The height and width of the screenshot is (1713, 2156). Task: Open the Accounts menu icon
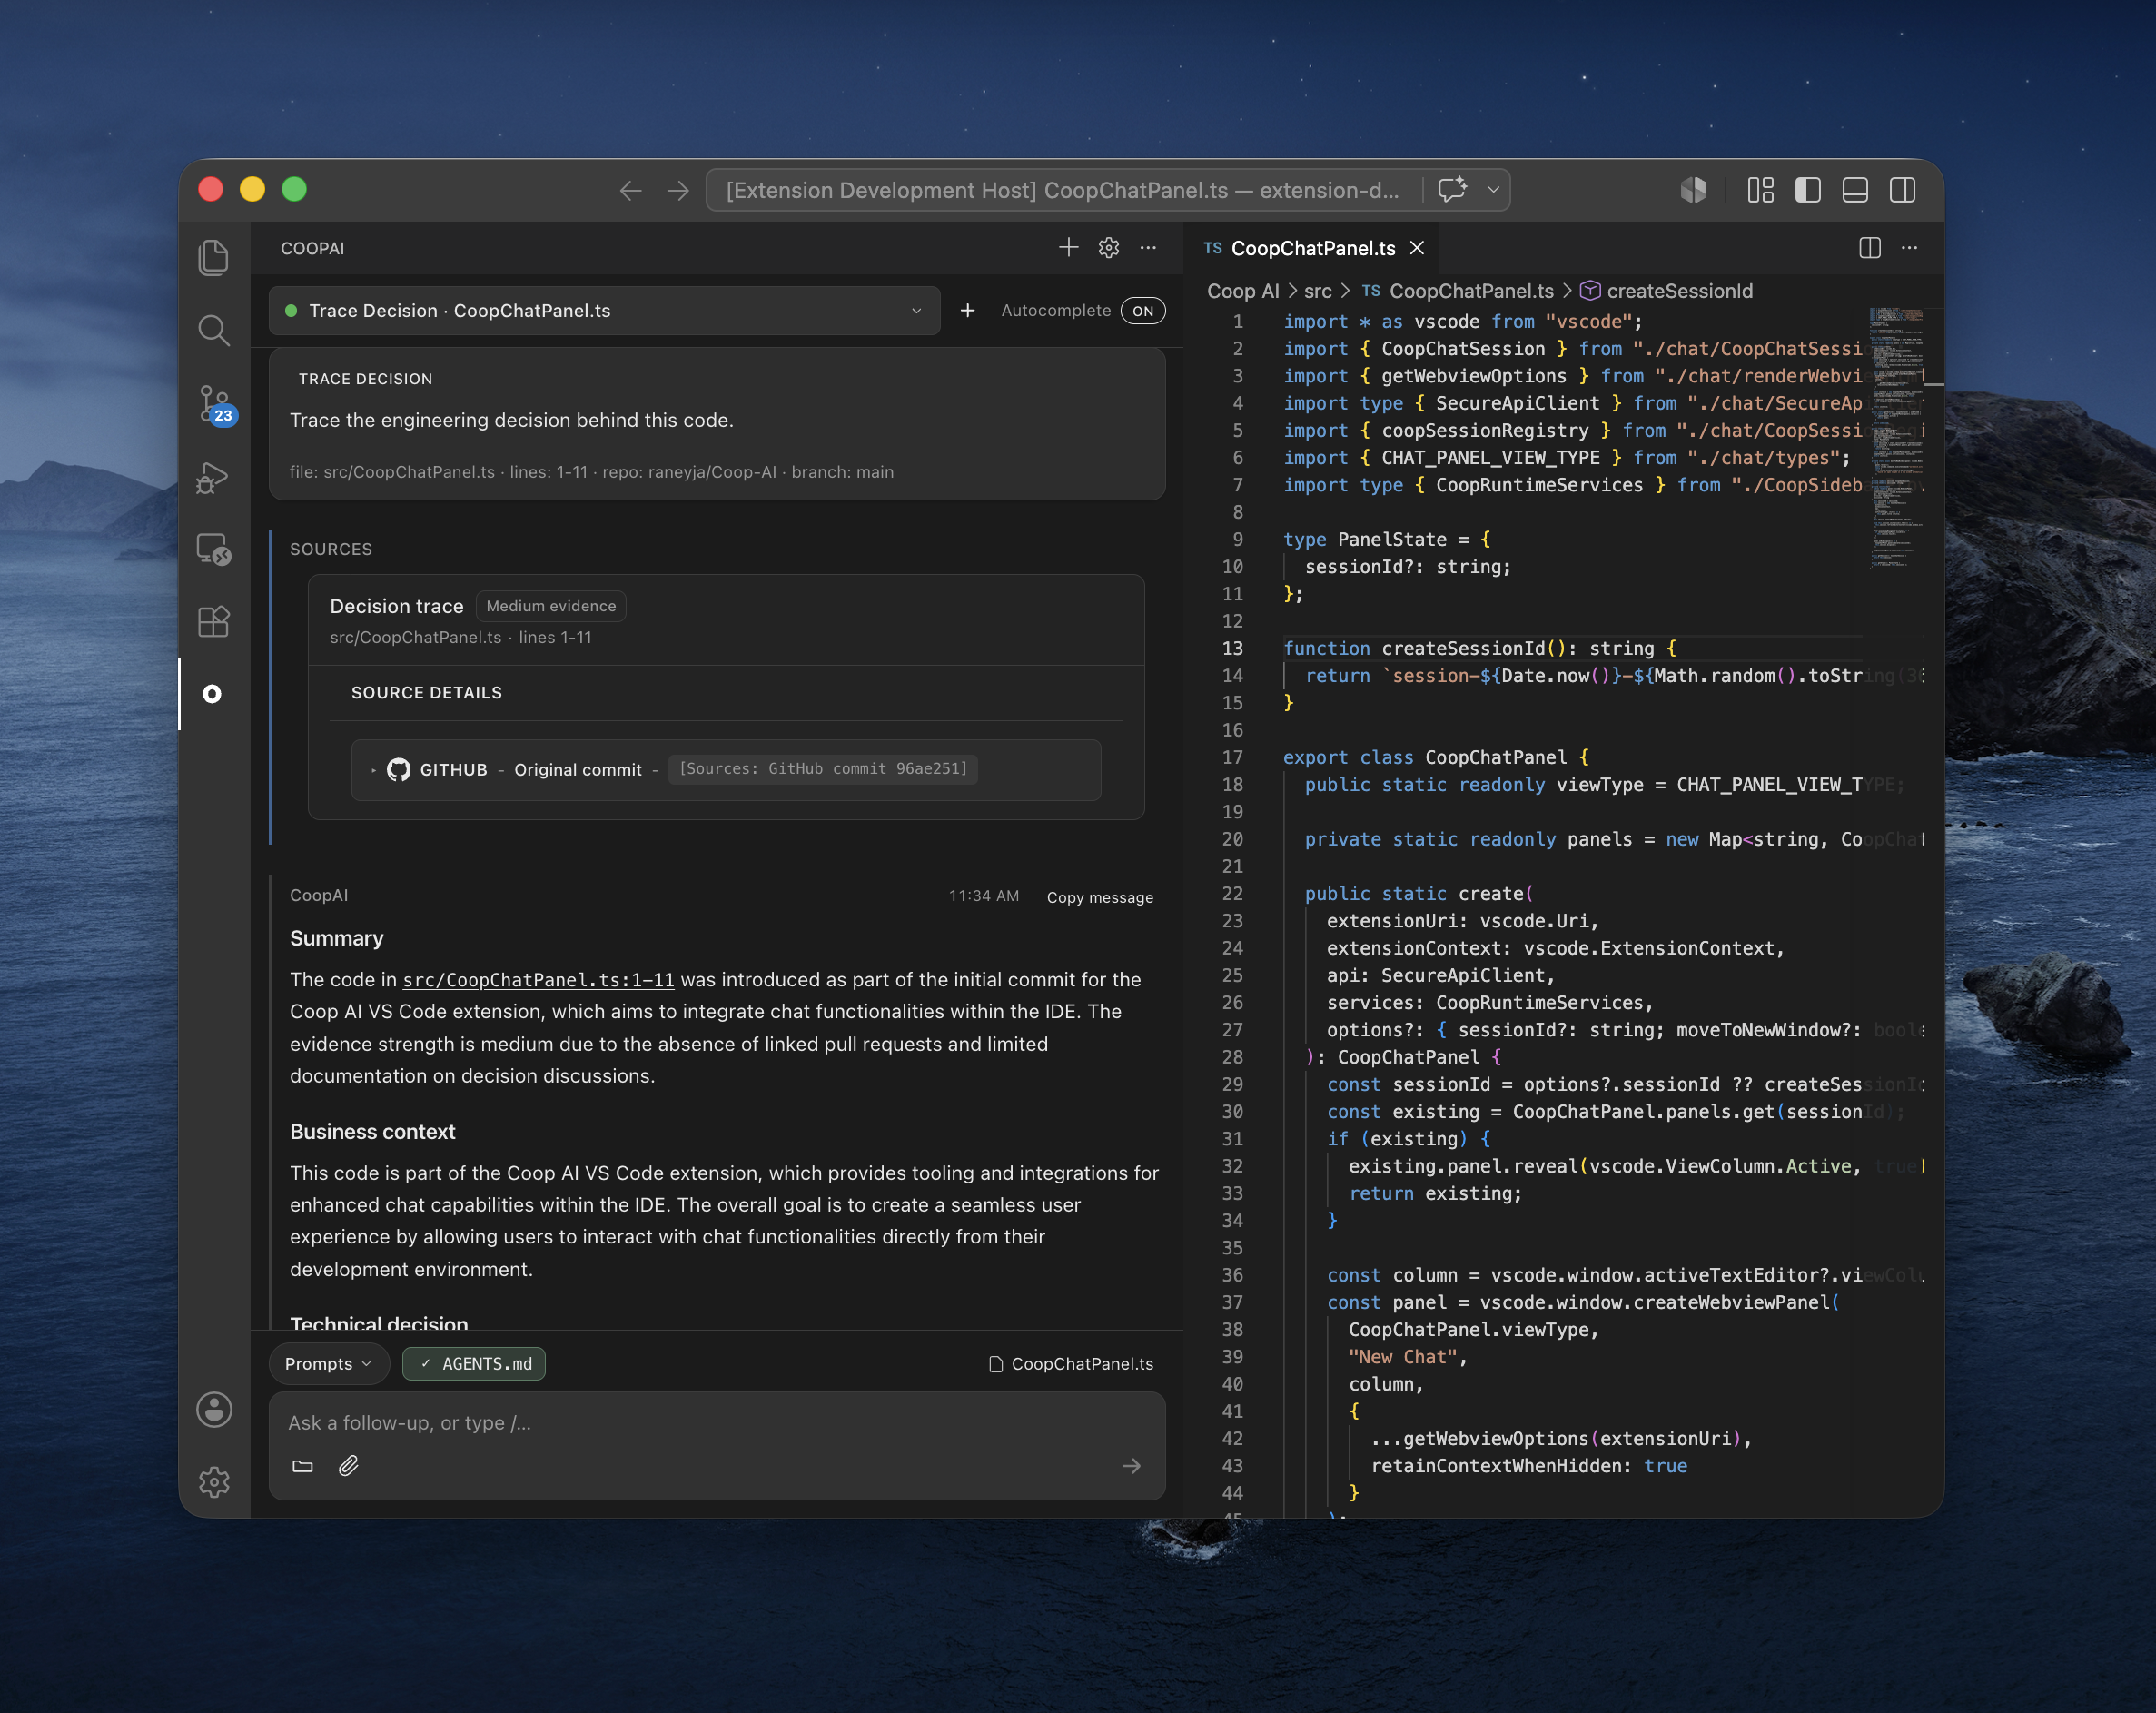214,1410
